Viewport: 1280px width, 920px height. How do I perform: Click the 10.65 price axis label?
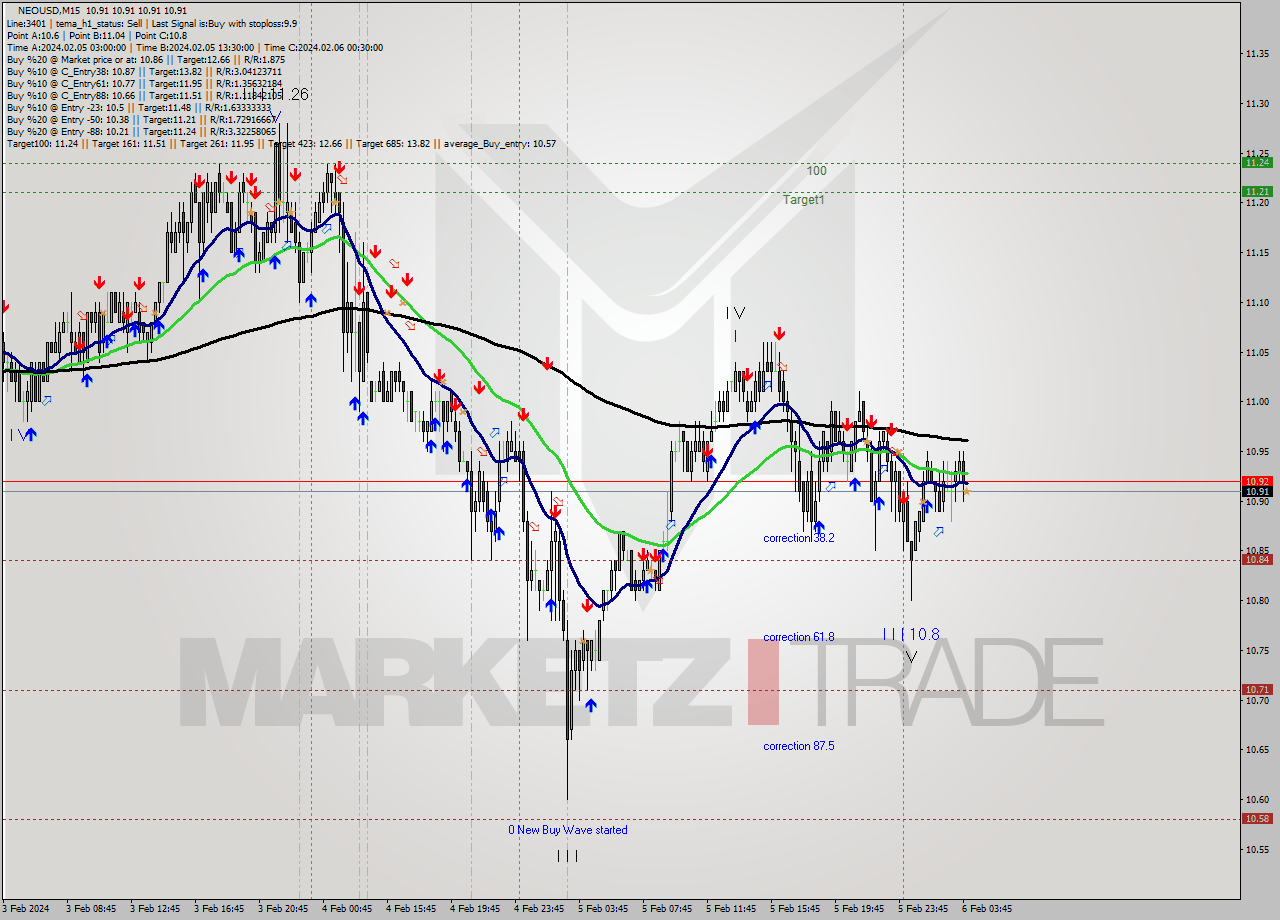pos(1257,750)
